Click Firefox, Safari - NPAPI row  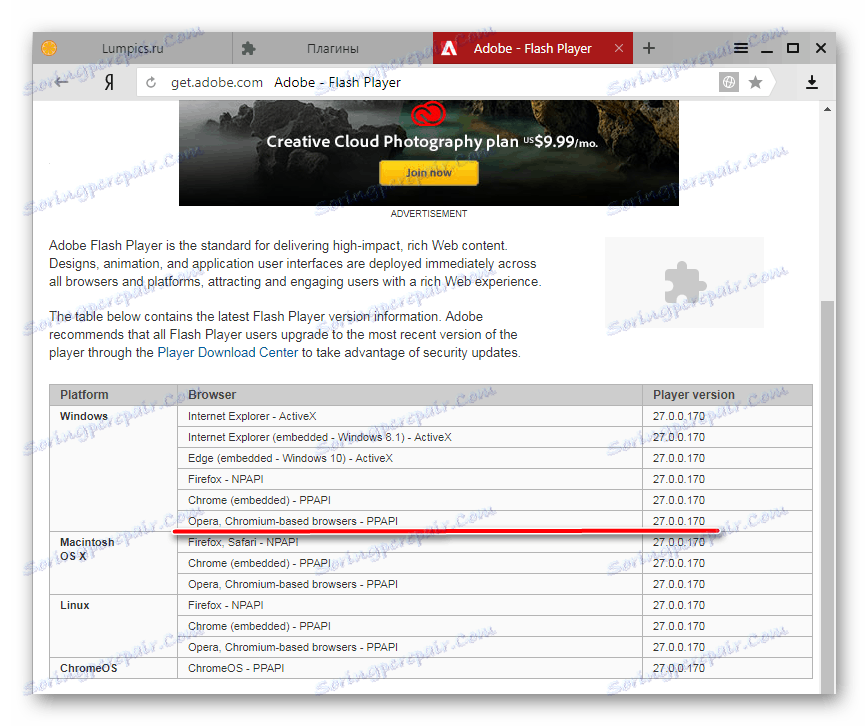(x=410, y=542)
